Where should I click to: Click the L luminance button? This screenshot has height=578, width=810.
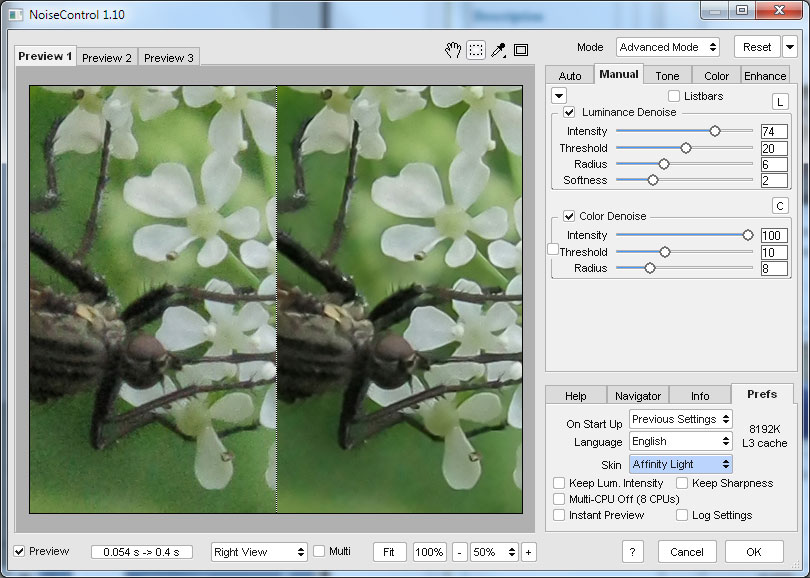point(780,102)
